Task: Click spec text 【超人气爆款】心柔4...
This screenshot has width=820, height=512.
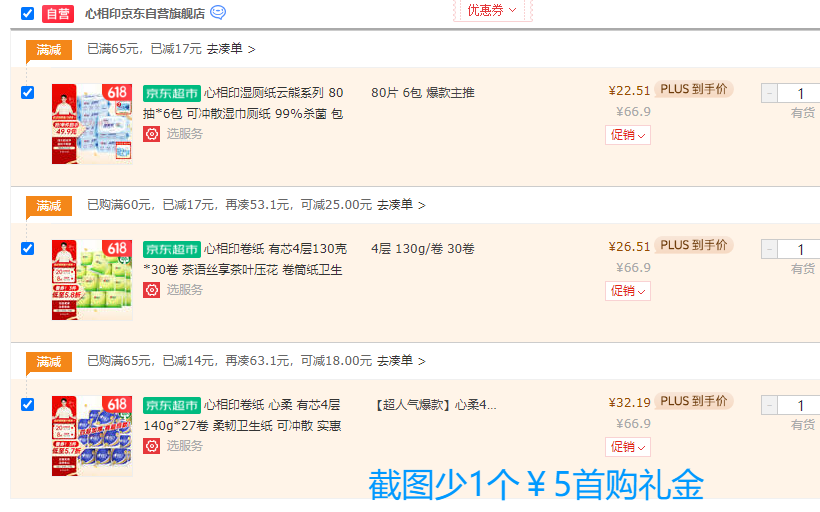Action: point(435,405)
